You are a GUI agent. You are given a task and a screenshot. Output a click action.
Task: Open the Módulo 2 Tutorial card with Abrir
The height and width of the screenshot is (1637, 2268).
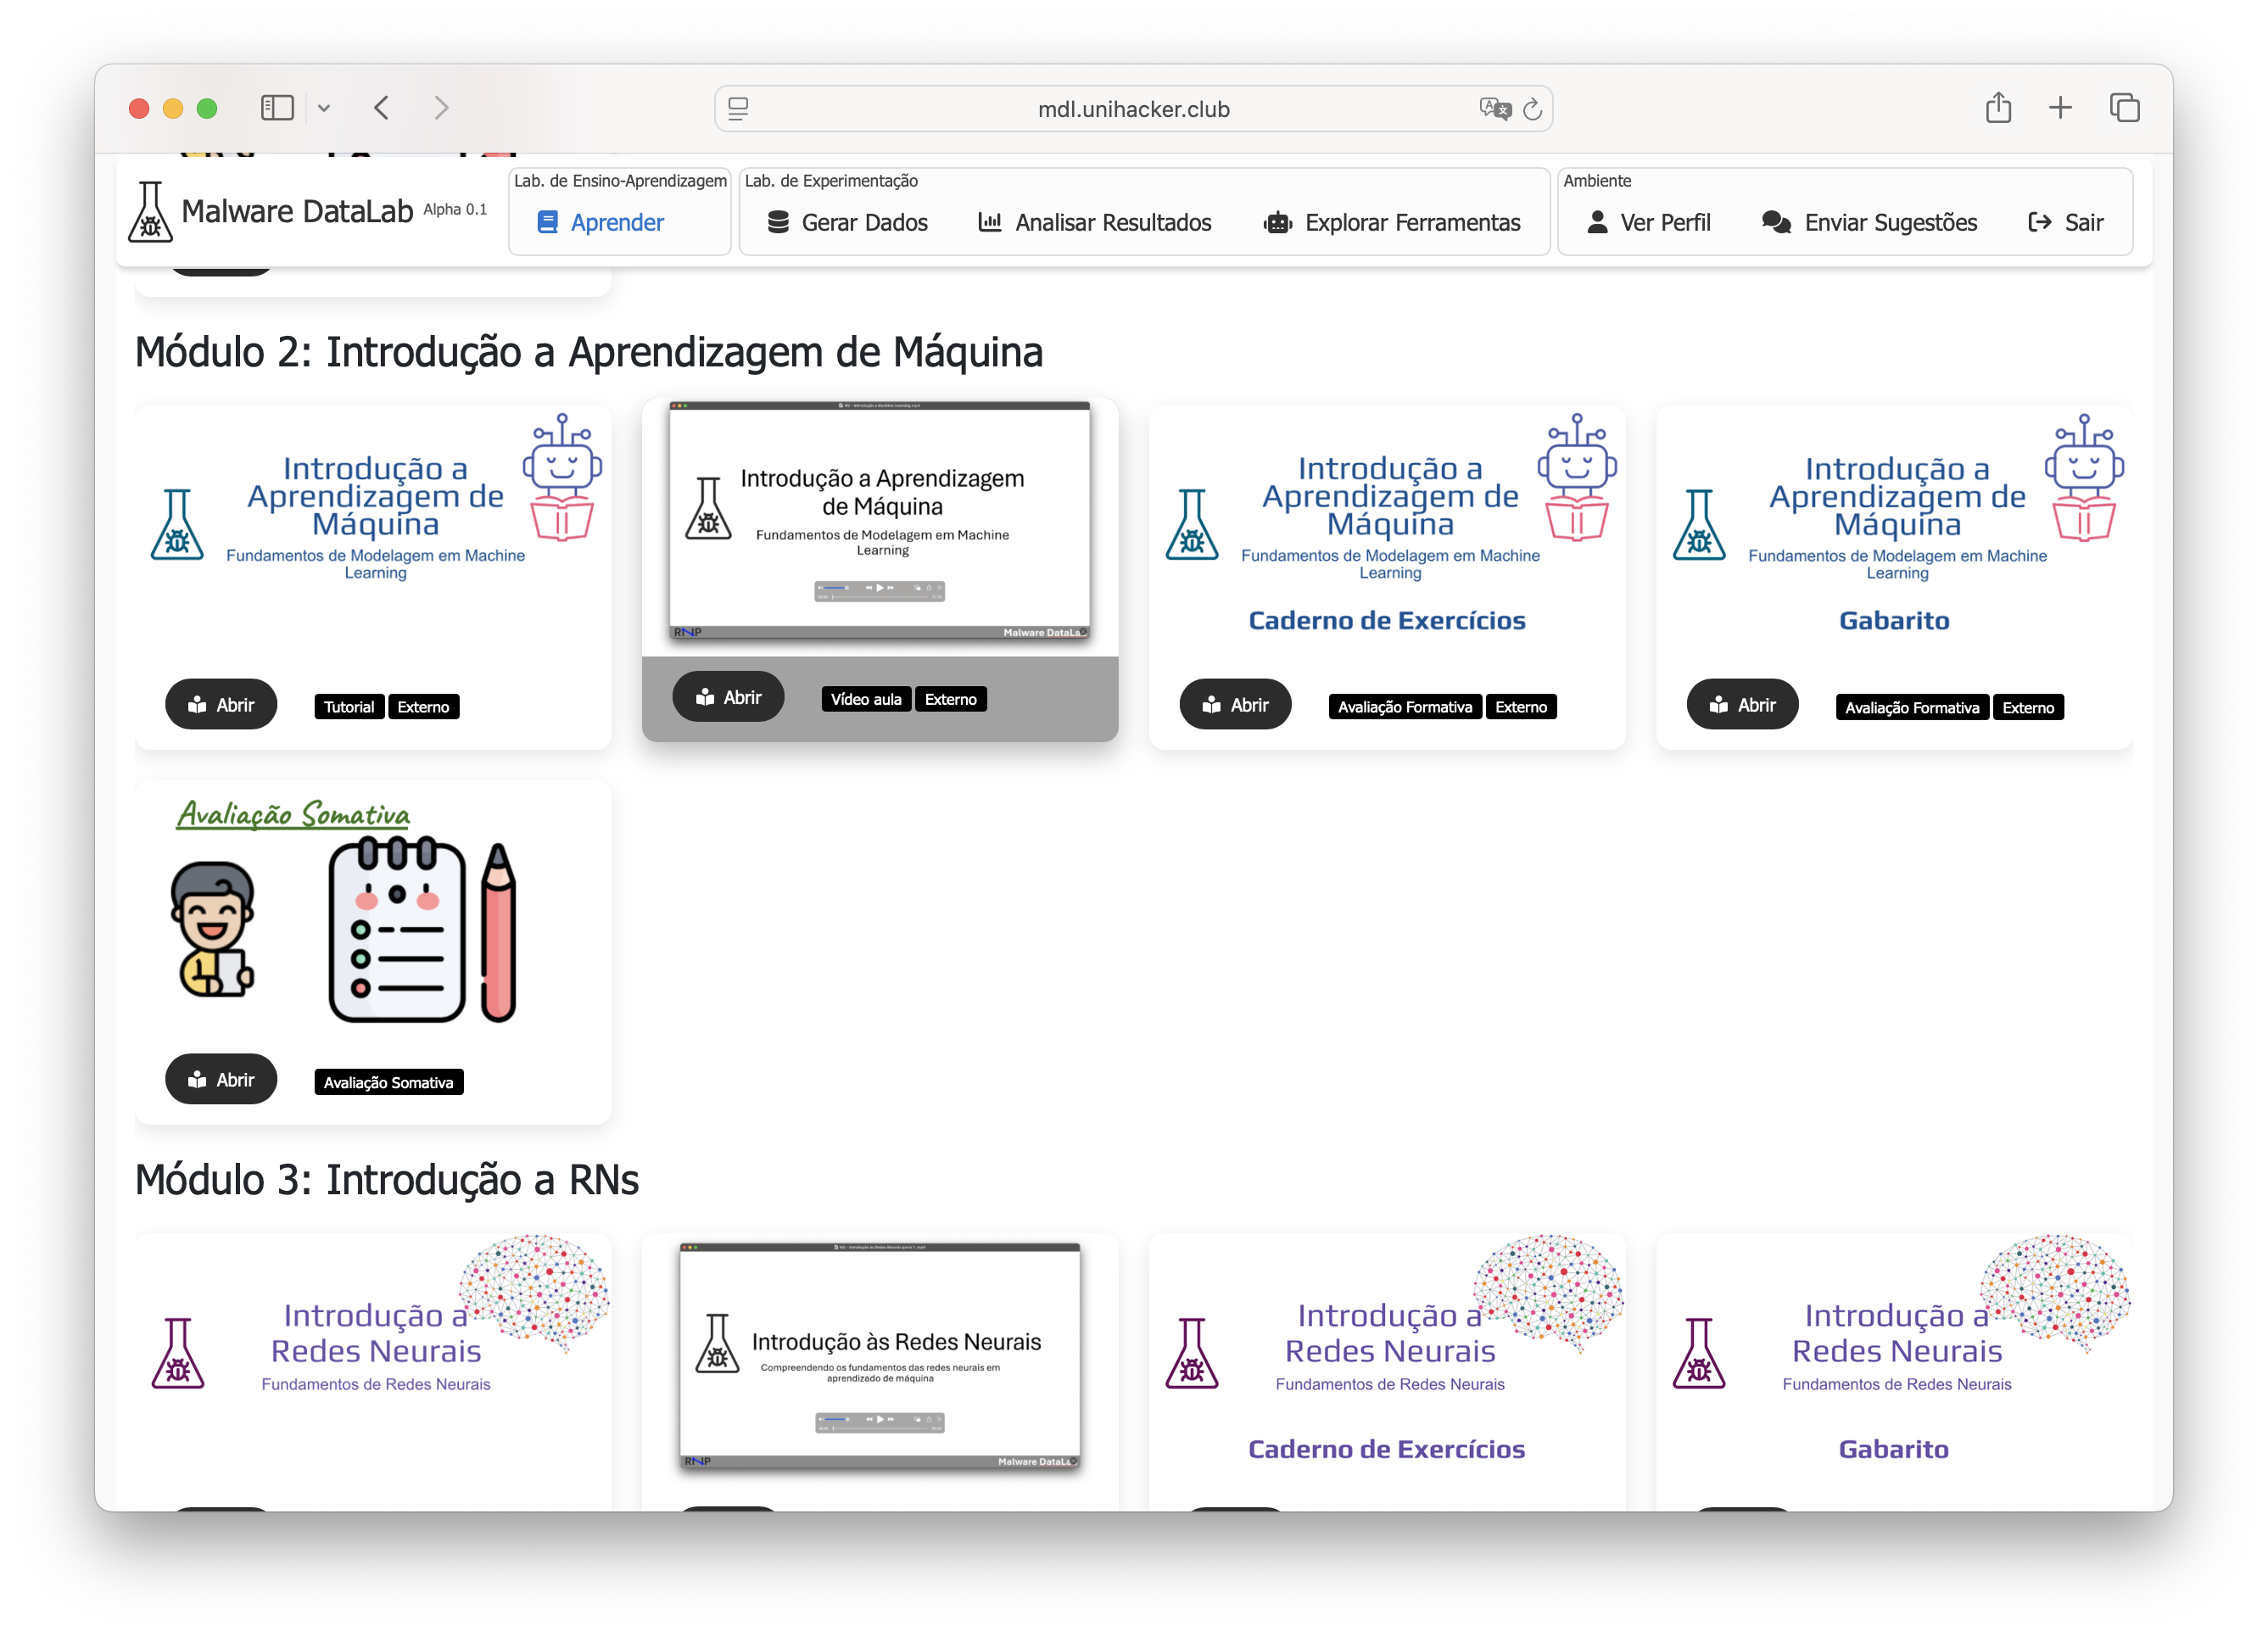pyautogui.click(x=221, y=705)
